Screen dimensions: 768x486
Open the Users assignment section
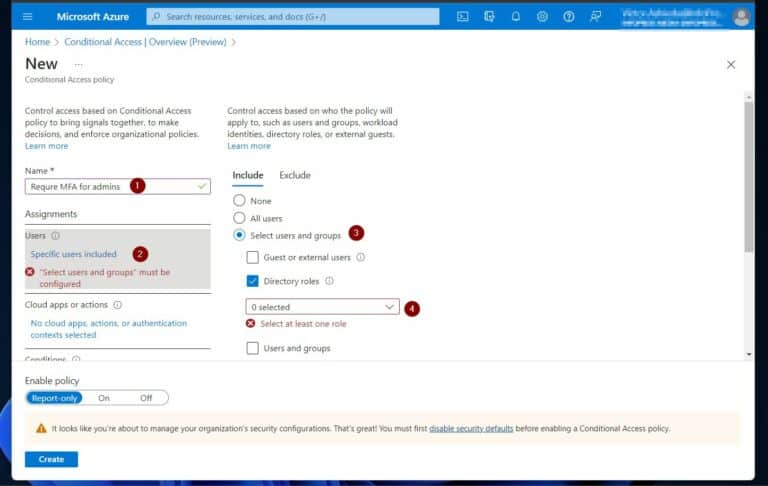[118, 259]
